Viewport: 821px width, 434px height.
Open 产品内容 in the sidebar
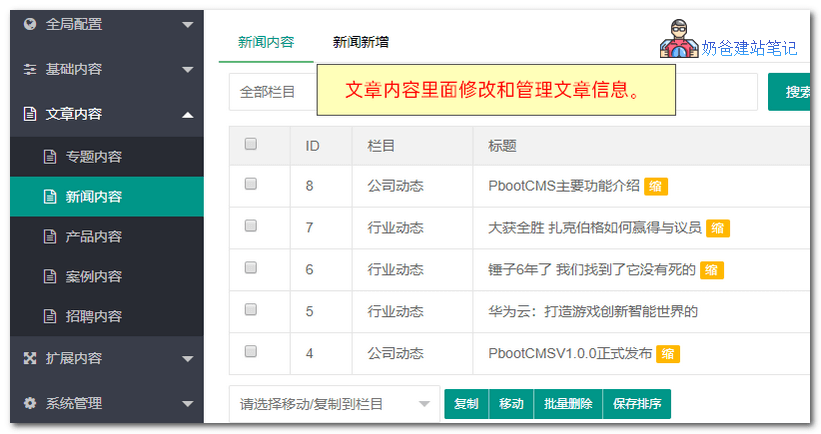pos(107,237)
